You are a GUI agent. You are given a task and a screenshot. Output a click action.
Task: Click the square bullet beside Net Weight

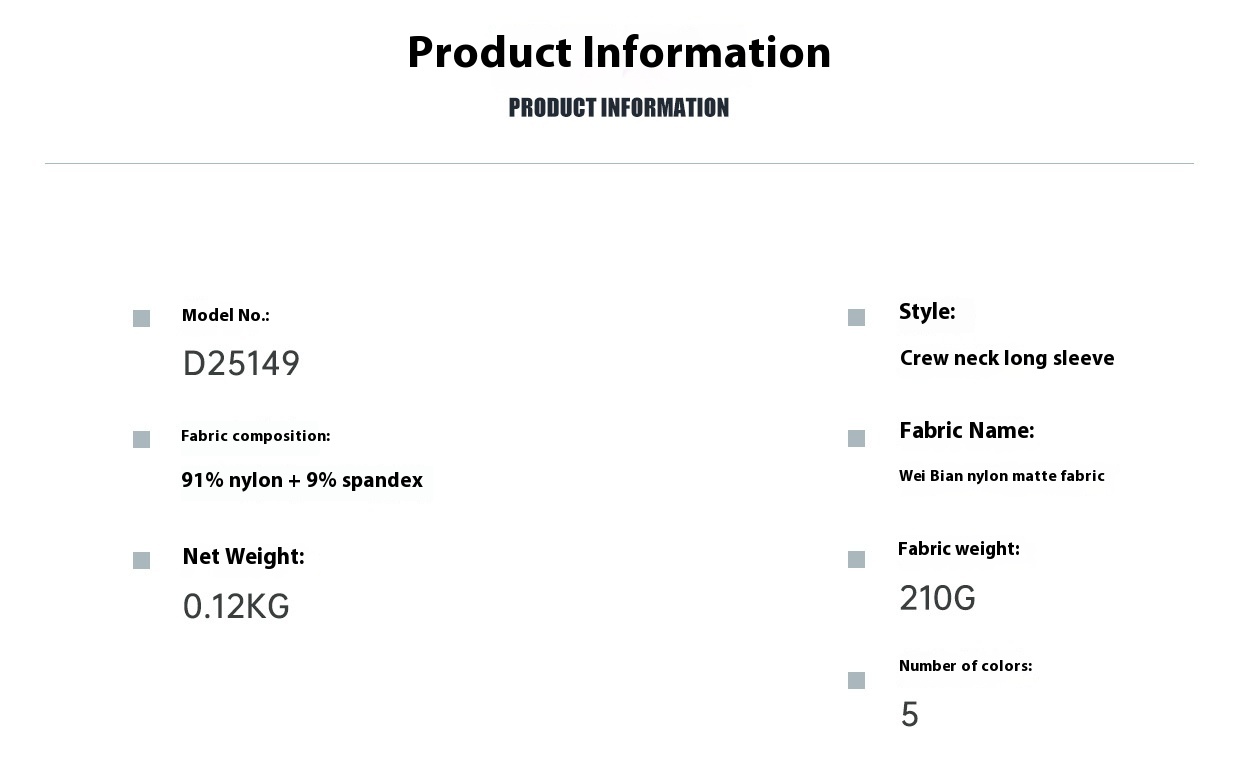tap(141, 561)
